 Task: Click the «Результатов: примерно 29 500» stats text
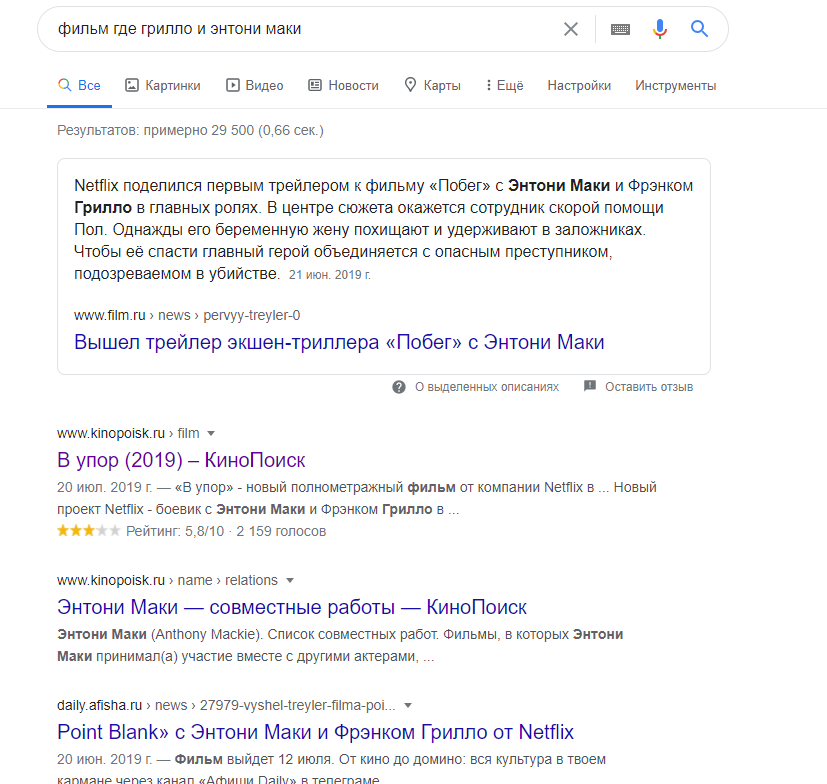click(190, 130)
